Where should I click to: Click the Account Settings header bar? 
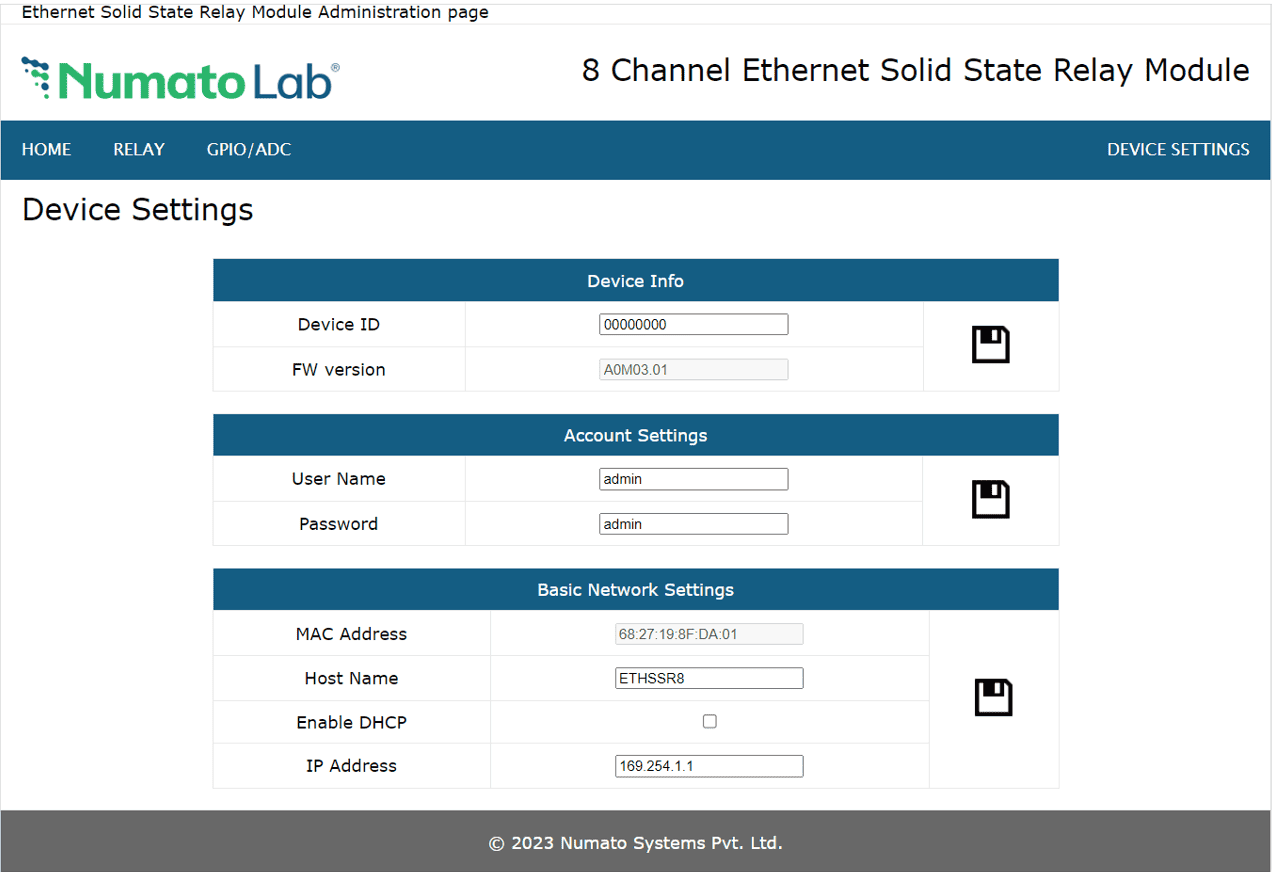pyautogui.click(x=635, y=435)
